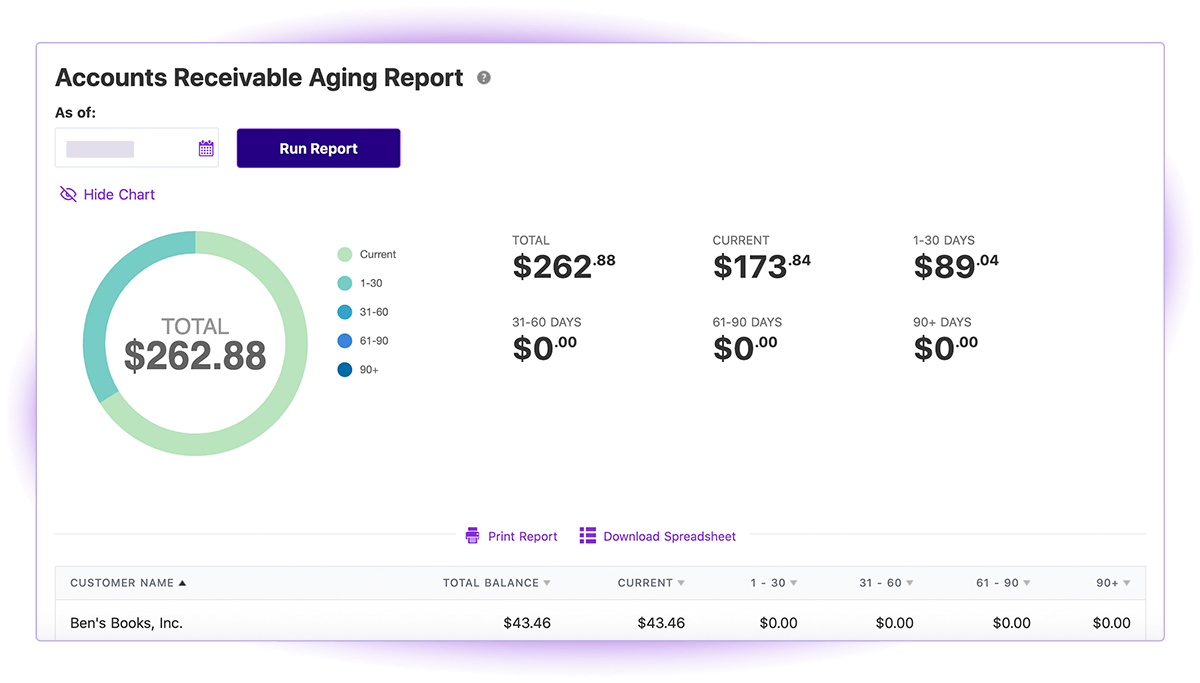
Task: Click the Hide Chart eye icon
Action: (68, 194)
